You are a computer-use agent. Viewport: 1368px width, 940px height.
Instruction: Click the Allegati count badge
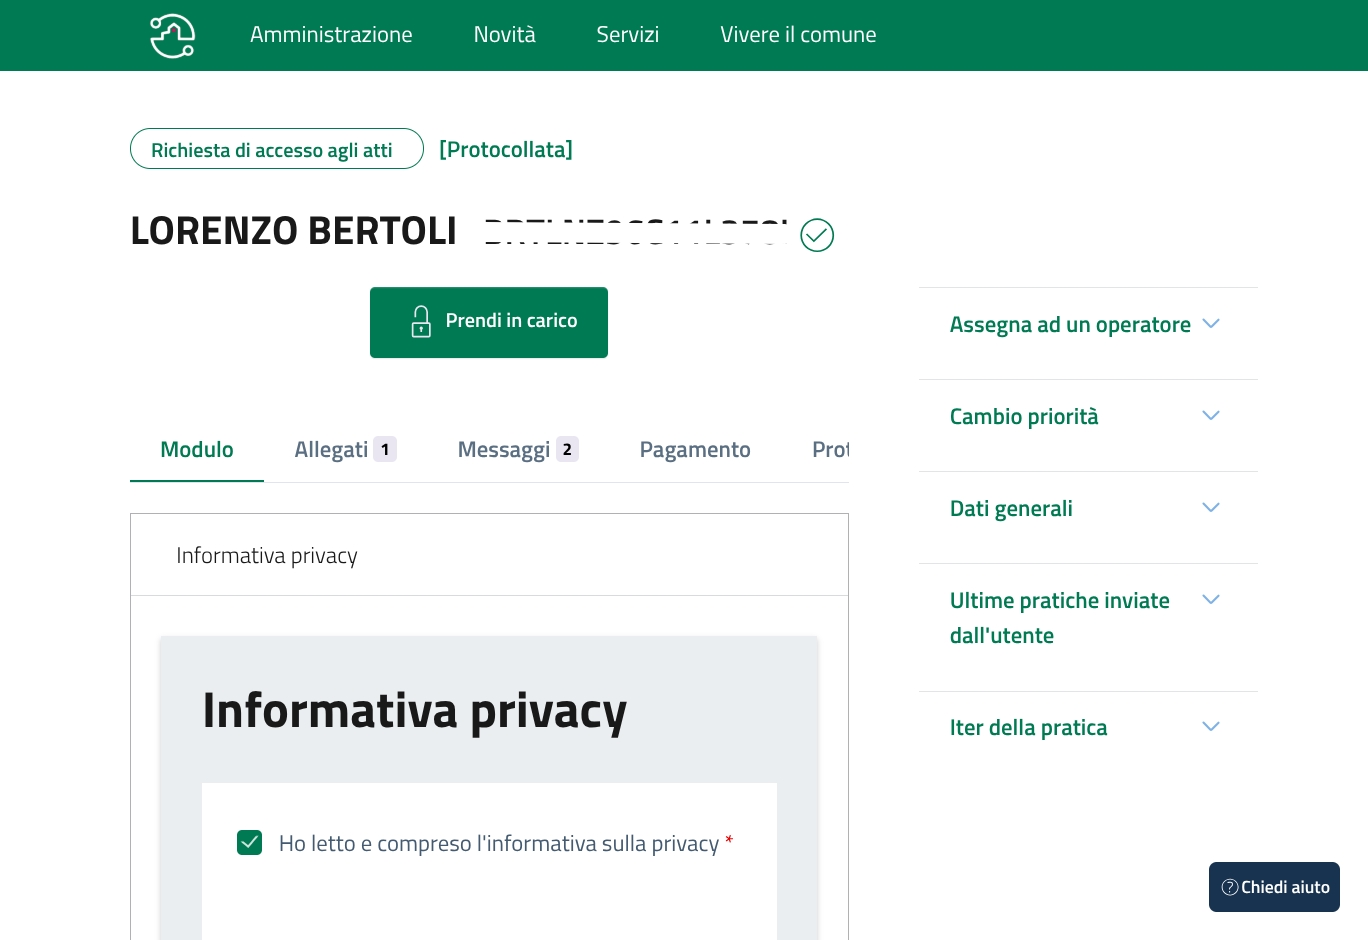click(385, 450)
